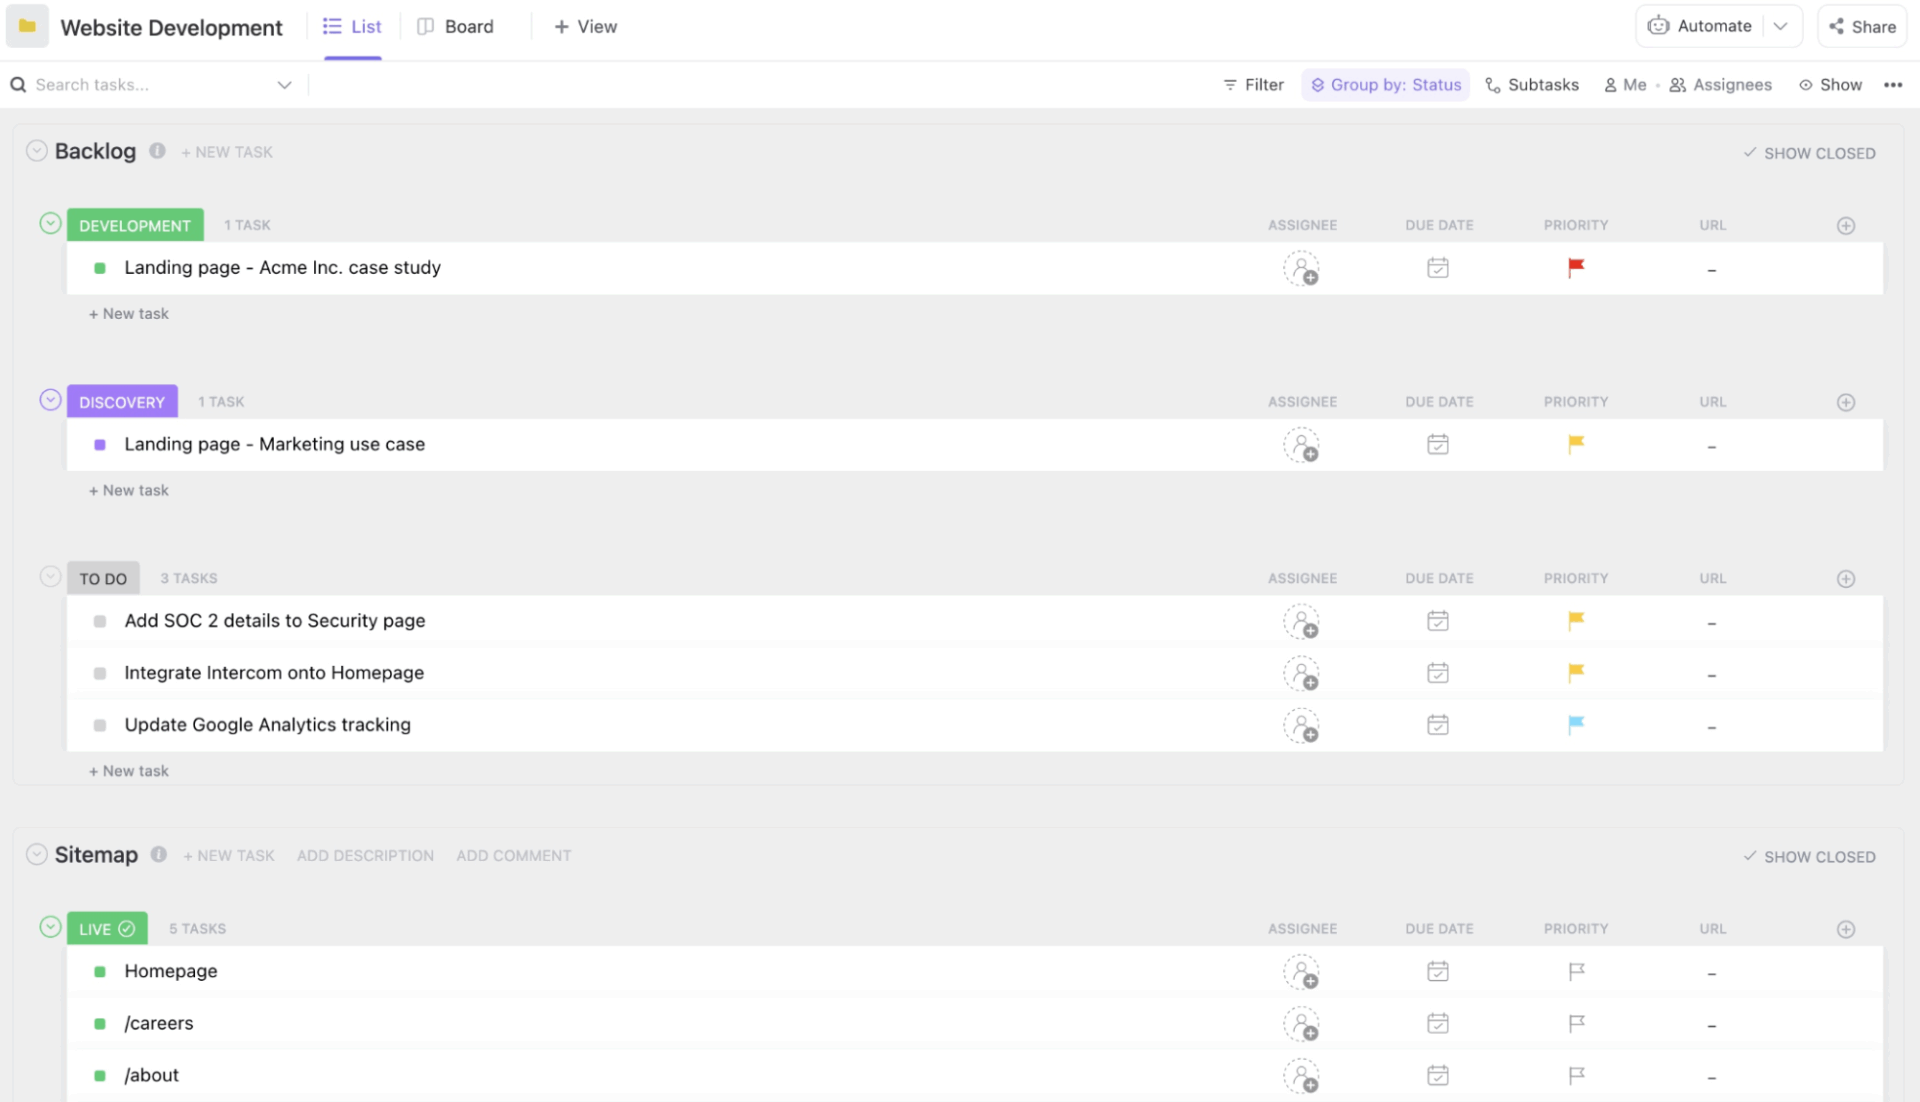Click the Backlog info icon
The image size is (1920, 1102).
pyautogui.click(x=157, y=151)
